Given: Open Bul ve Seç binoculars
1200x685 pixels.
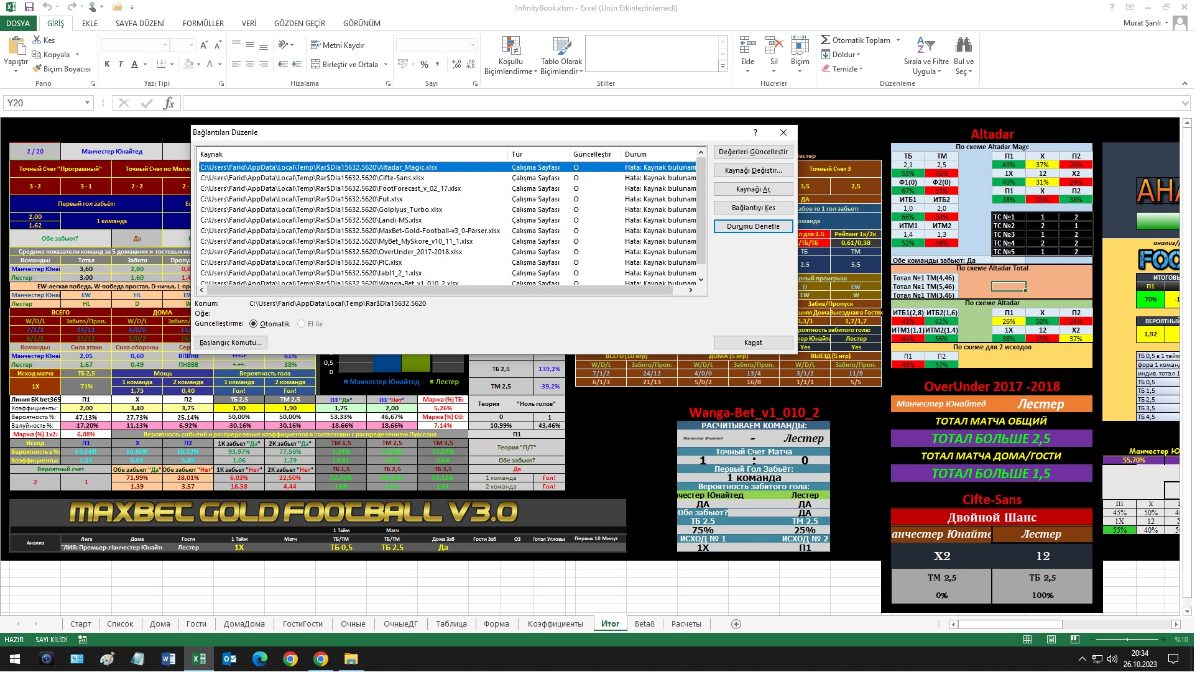Looking at the screenshot, I should [963, 55].
